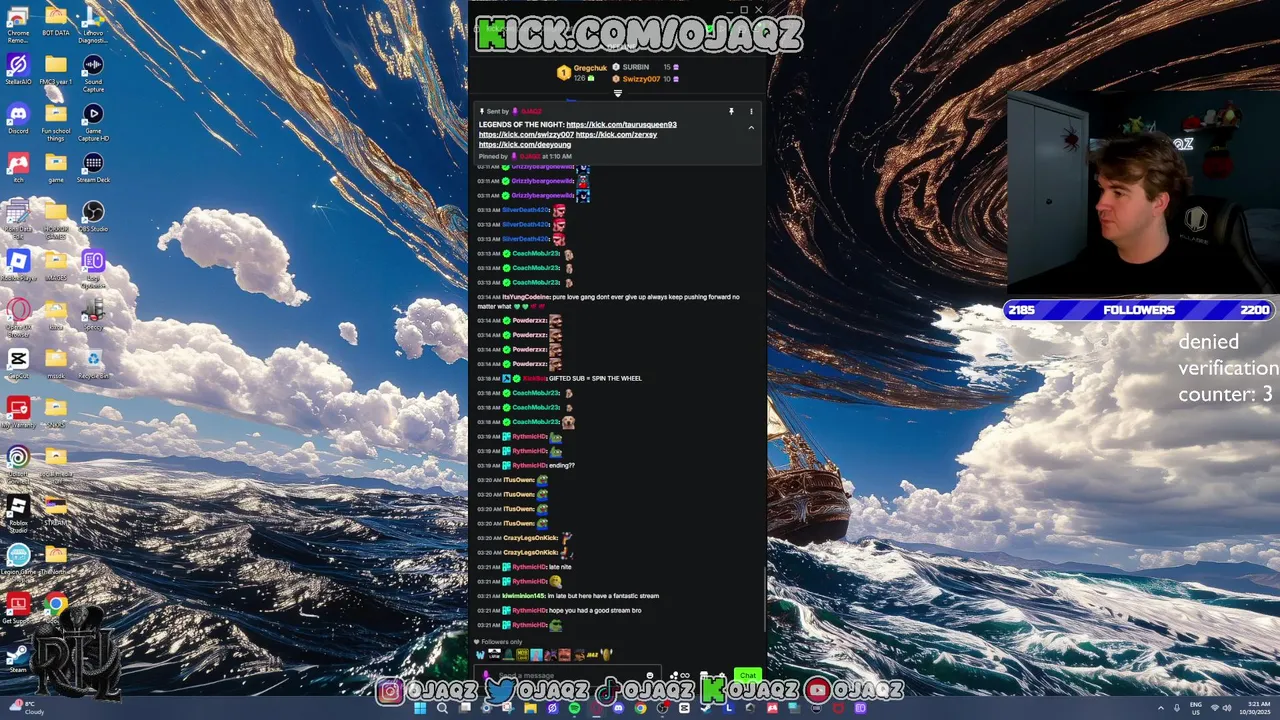Open the ENG language indicator in tray
This screenshot has height=720, width=1280.
(x=1195, y=708)
